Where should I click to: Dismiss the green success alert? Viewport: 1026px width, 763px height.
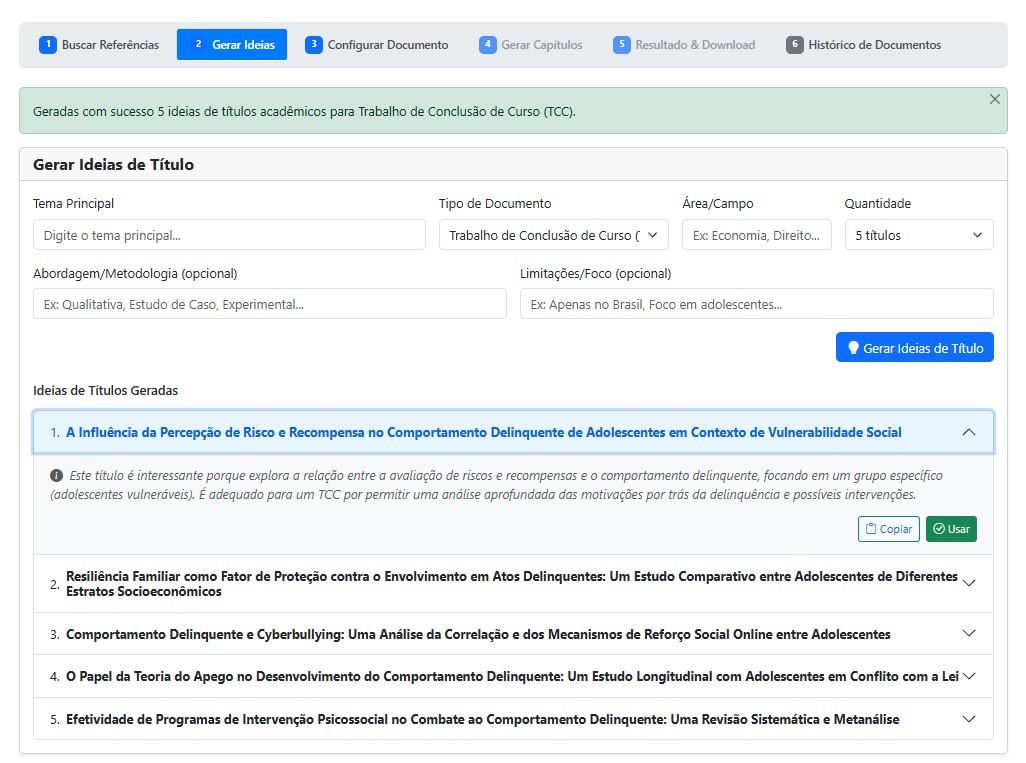pos(994,99)
